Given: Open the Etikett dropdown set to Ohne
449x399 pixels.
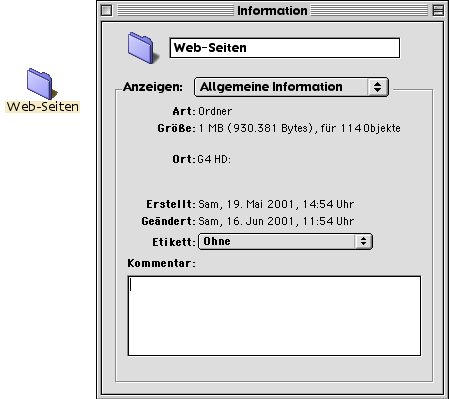Looking at the screenshot, I should pyautogui.click(x=285, y=241).
